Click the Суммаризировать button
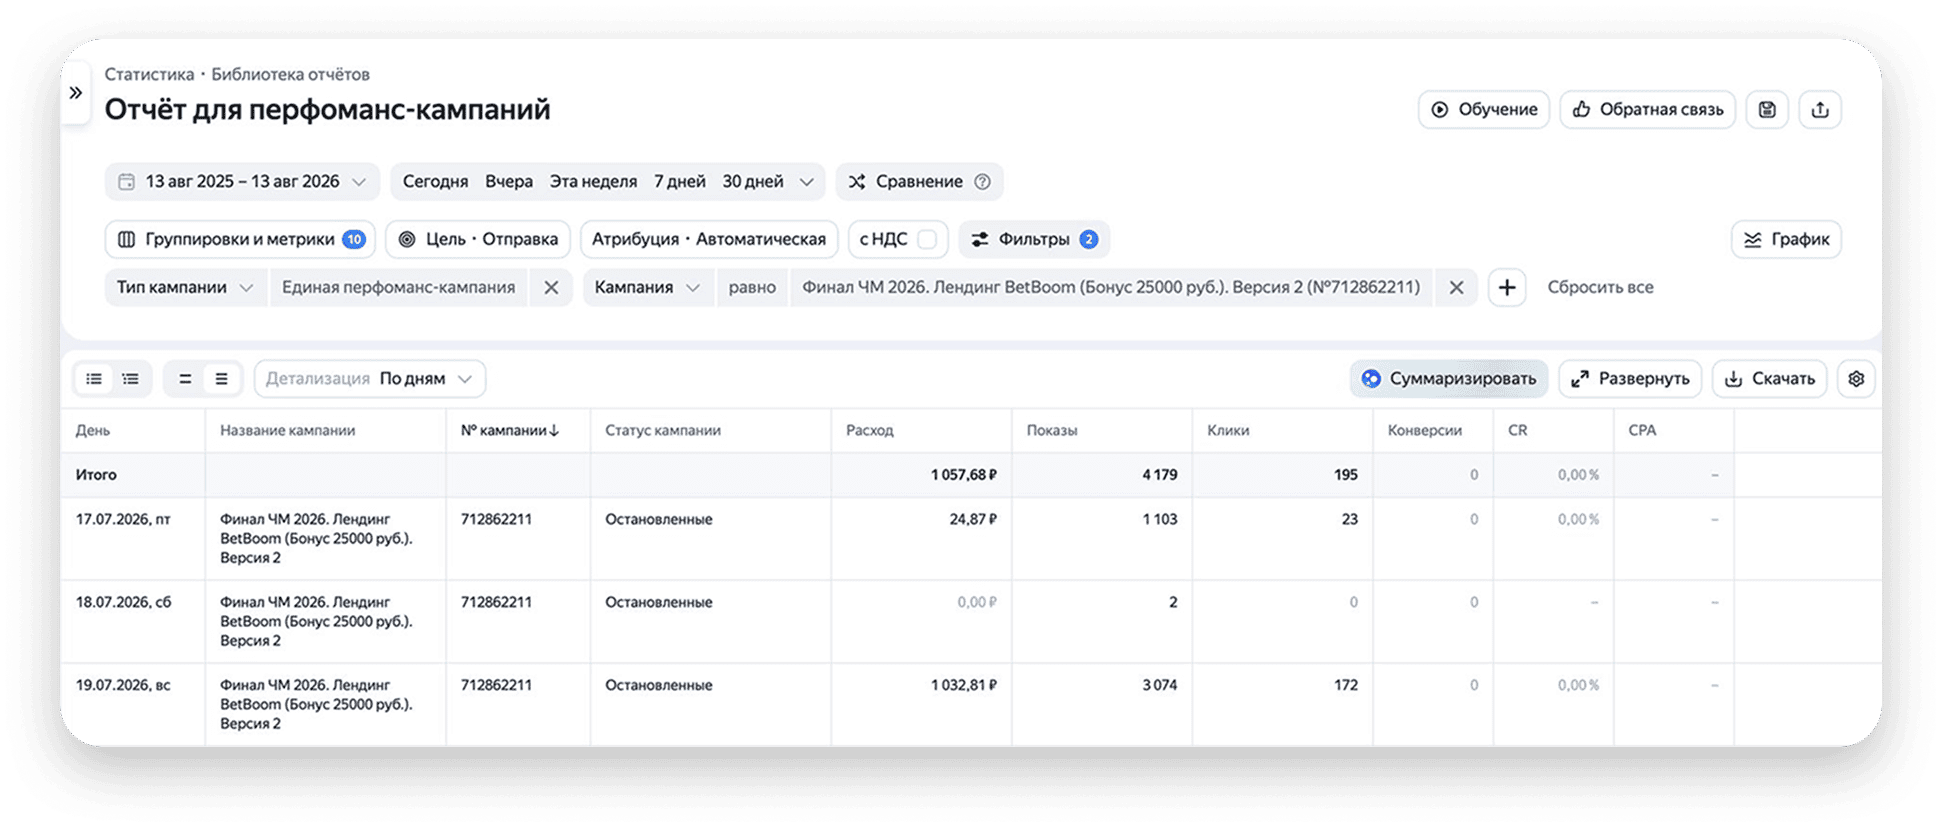1942x828 pixels. [1449, 379]
